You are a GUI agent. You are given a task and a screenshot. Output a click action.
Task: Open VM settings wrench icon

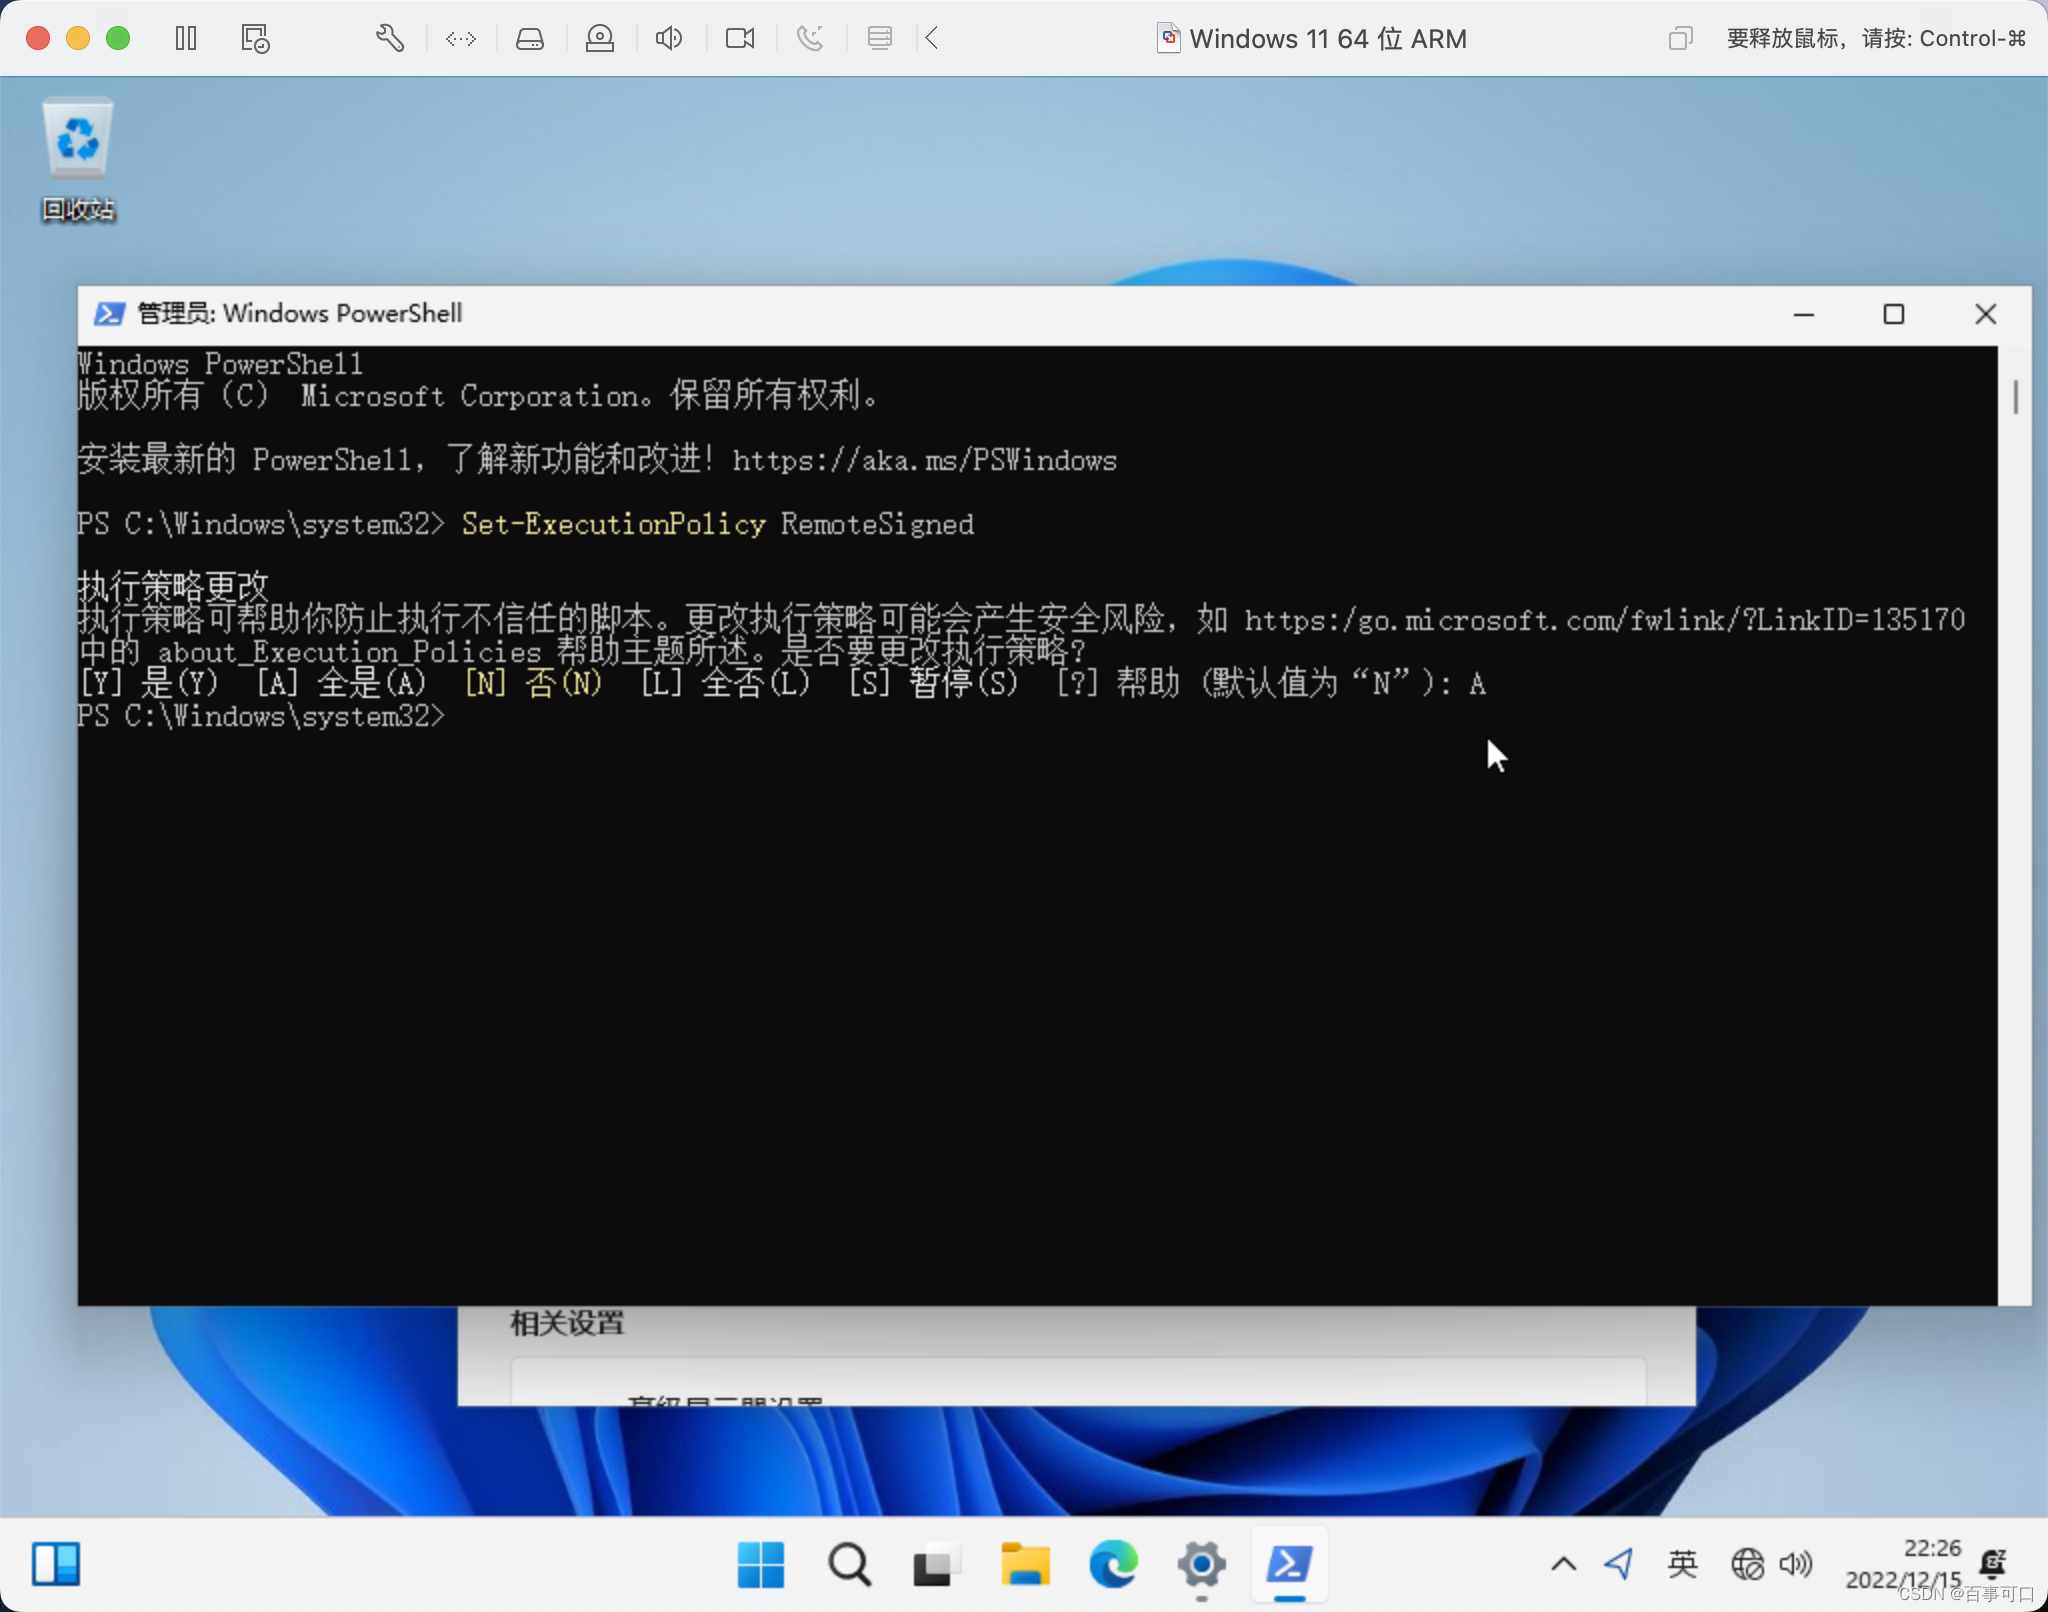[x=389, y=39]
